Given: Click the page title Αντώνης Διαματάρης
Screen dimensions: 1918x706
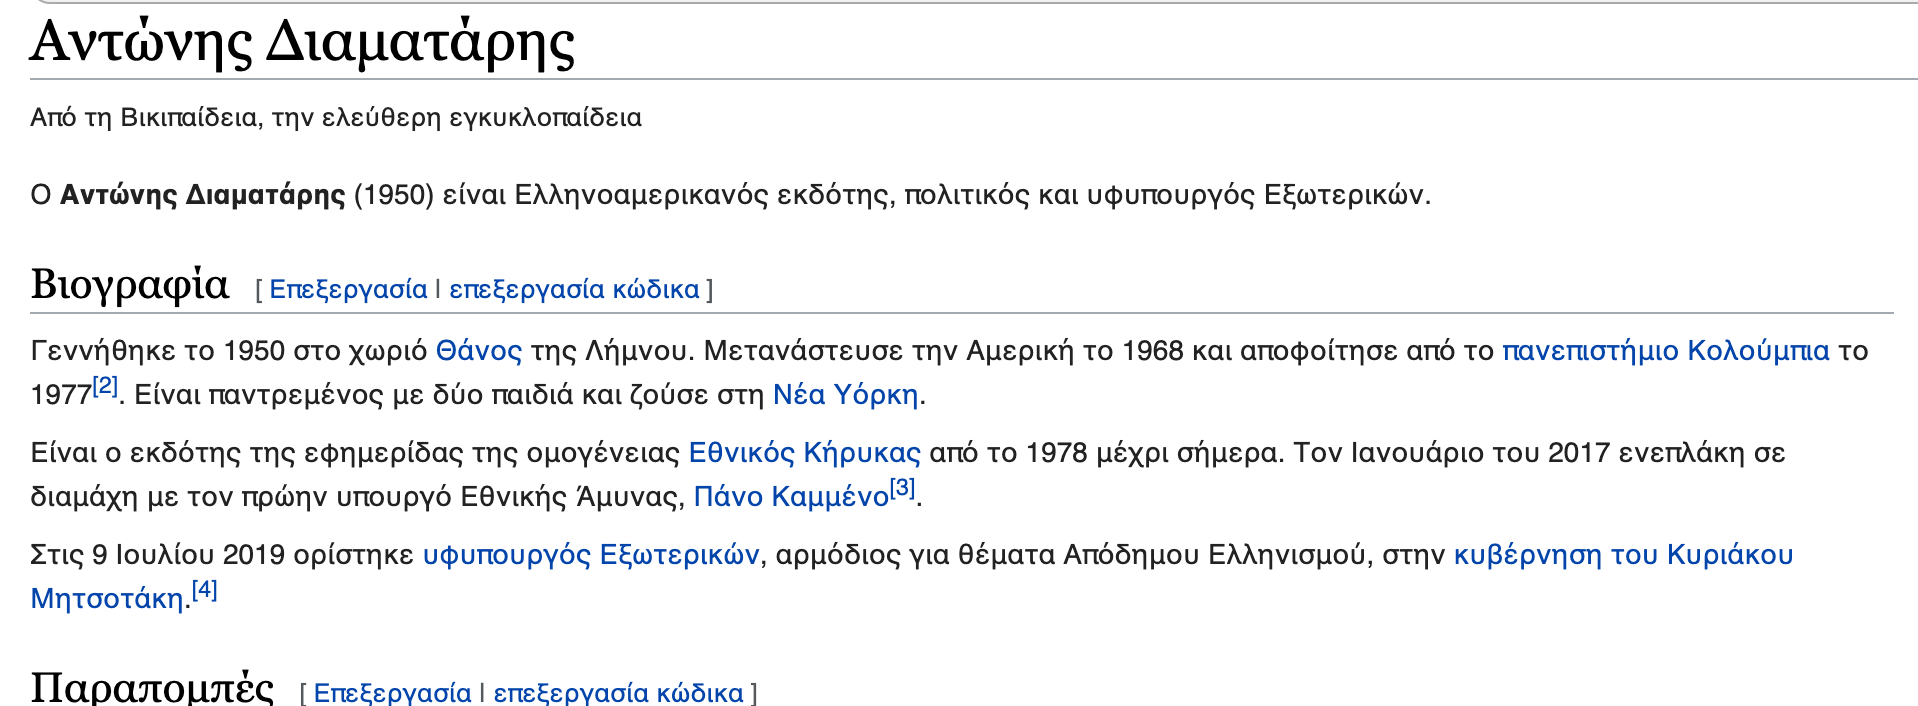Looking at the screenshot, I should (302, 42).
